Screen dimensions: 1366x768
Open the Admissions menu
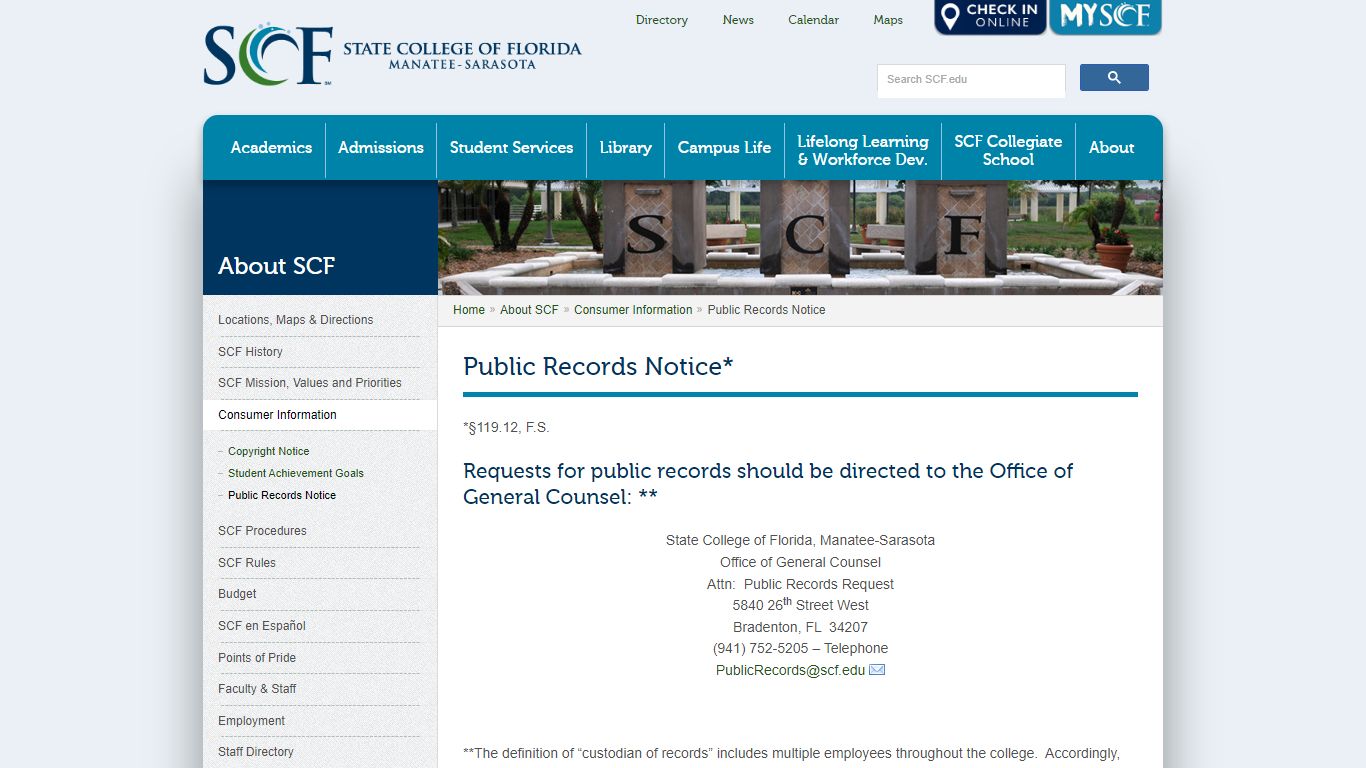381,148
